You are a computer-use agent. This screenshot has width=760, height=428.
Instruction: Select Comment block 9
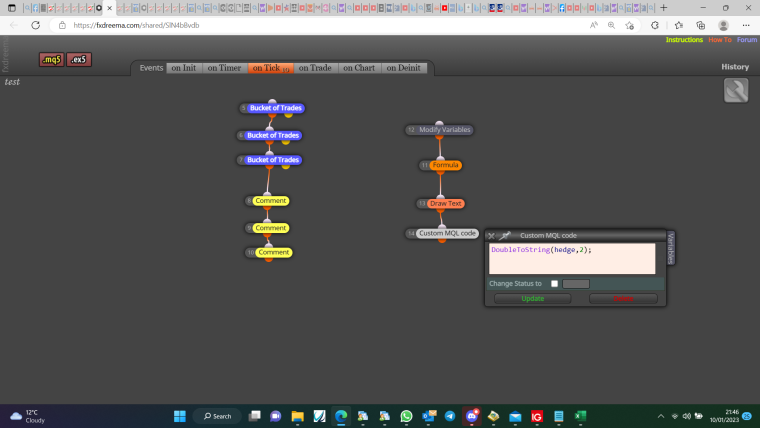tap(270, 228)
